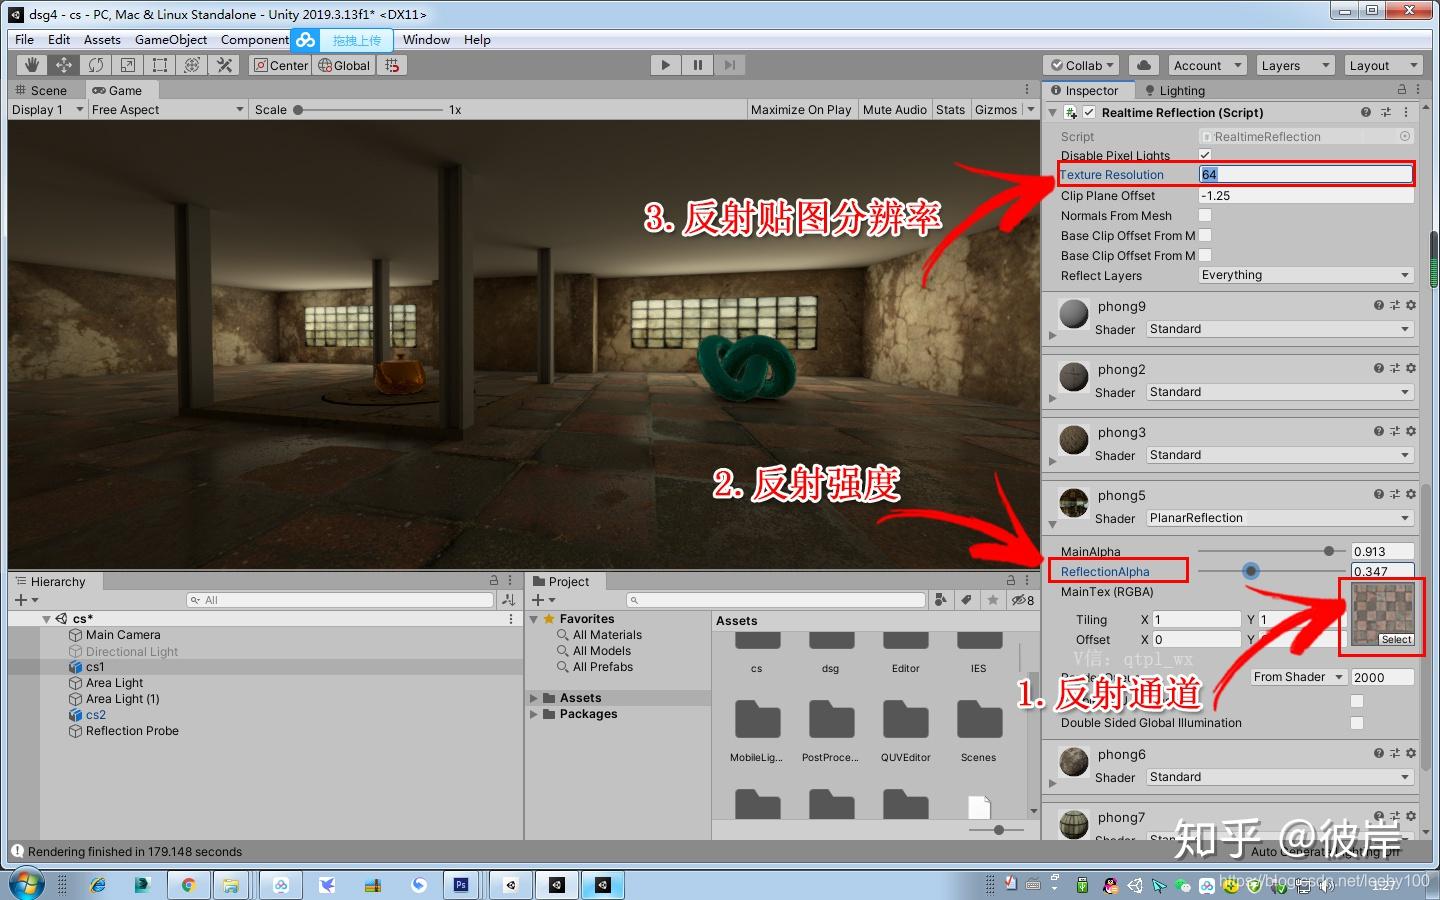Select the Scale tool
This screenshot has width=1440, height=900.
[128, 64]
